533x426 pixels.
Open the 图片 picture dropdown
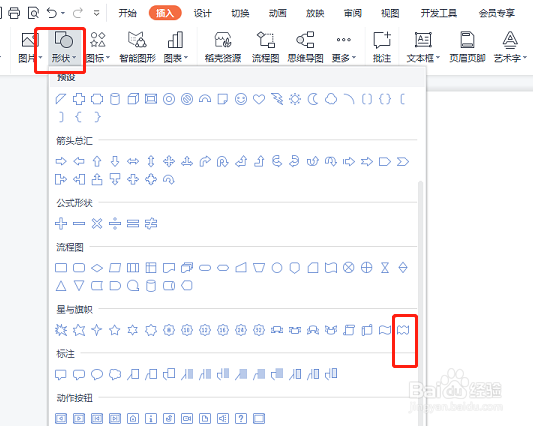coord(30,48)
